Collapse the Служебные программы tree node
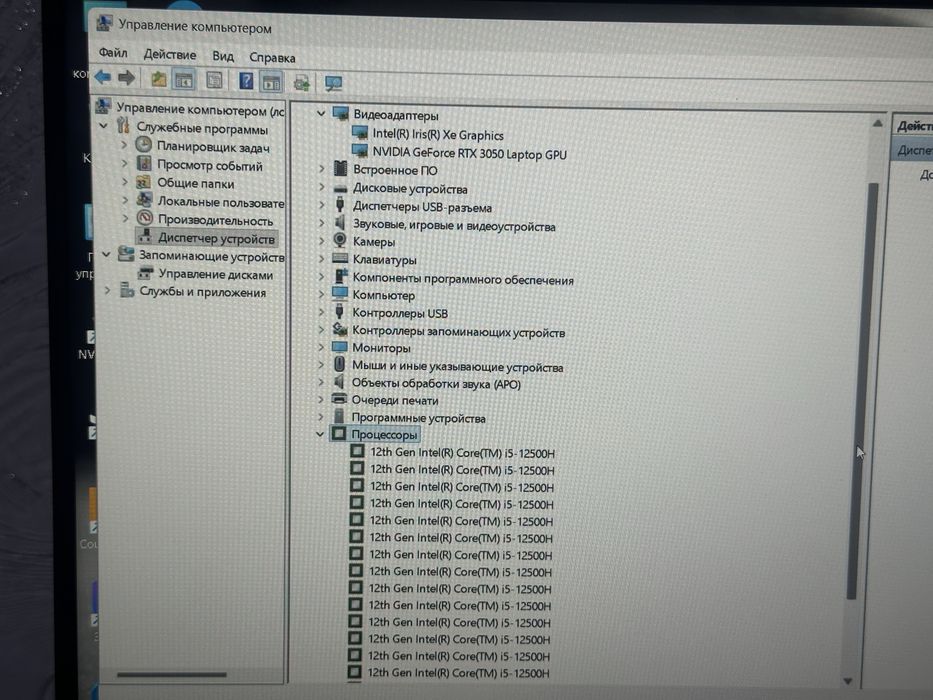Viewport: 933px width, 700px height. tap(104, 126)
